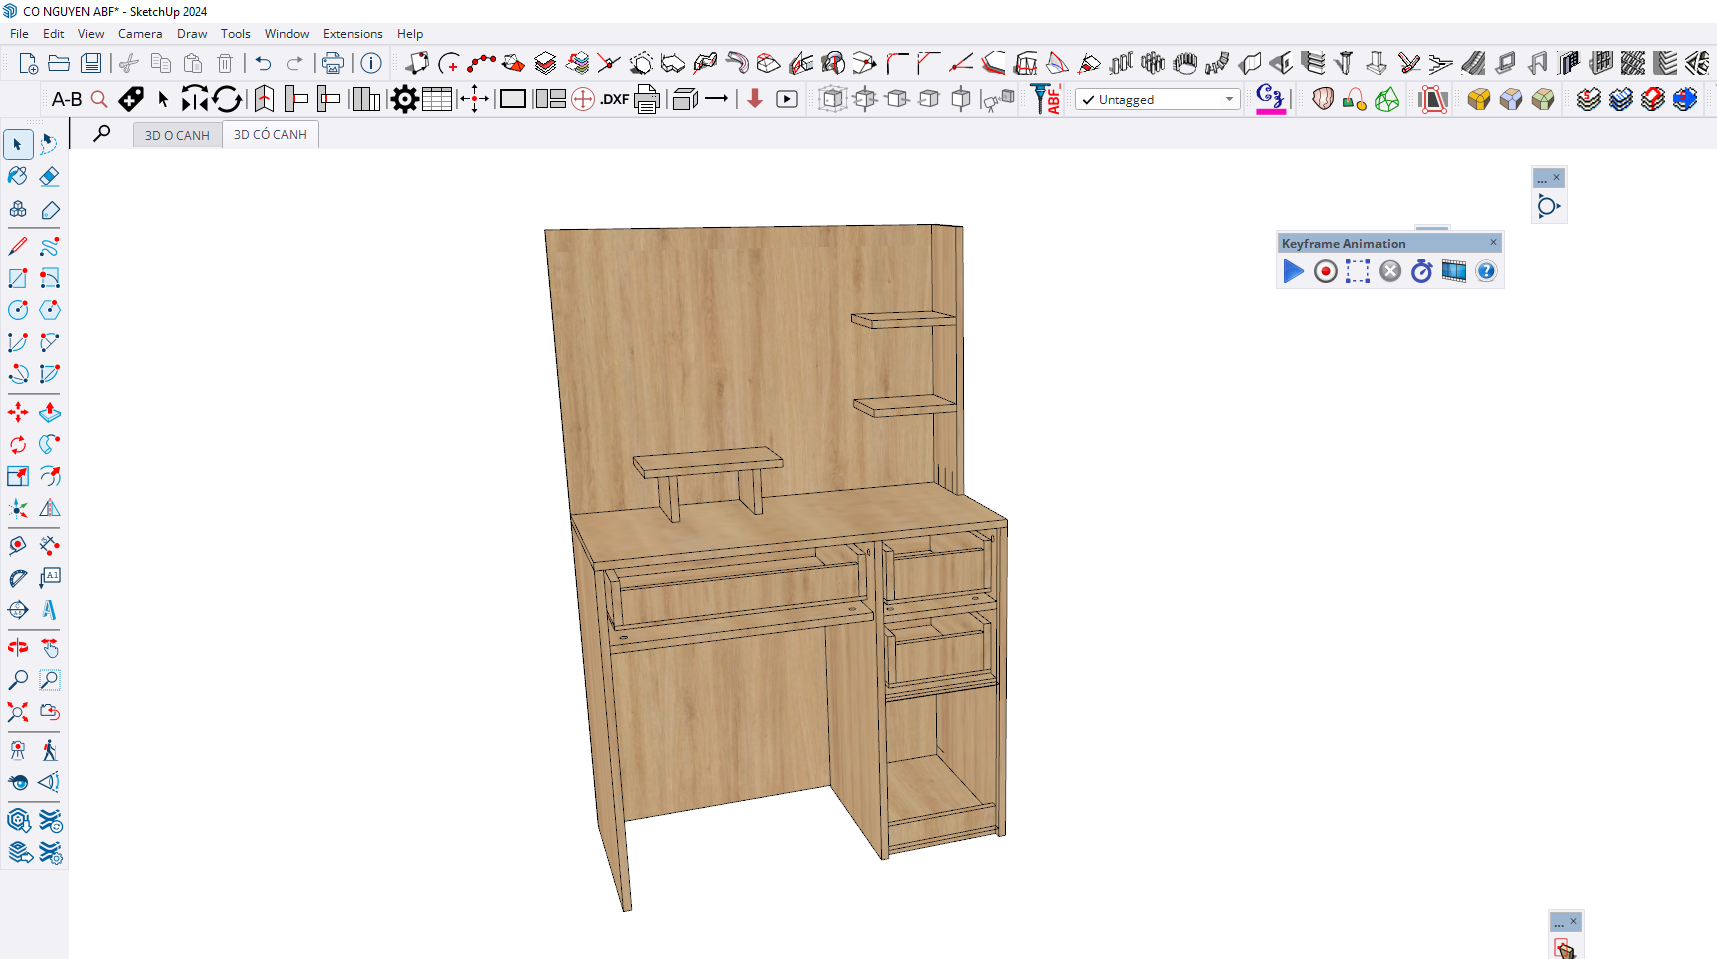This screenshot has width=1717, height=959.
Task: Click the Undo button
Action: (263, 63)
